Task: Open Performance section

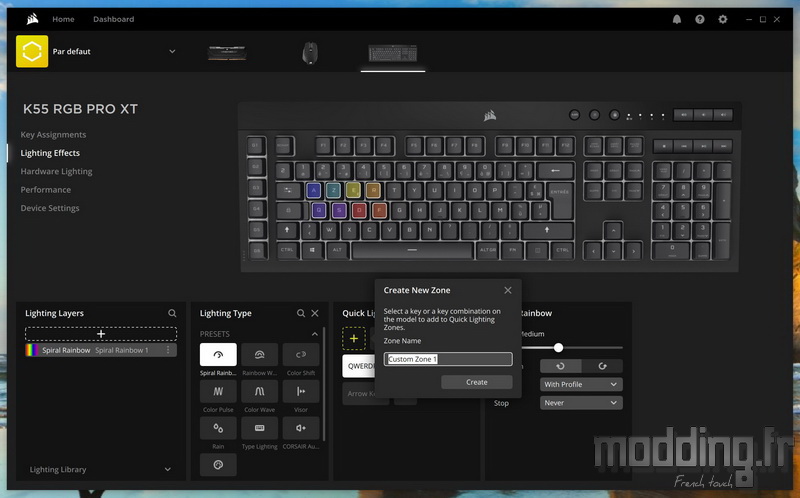Action: (45, 190)
